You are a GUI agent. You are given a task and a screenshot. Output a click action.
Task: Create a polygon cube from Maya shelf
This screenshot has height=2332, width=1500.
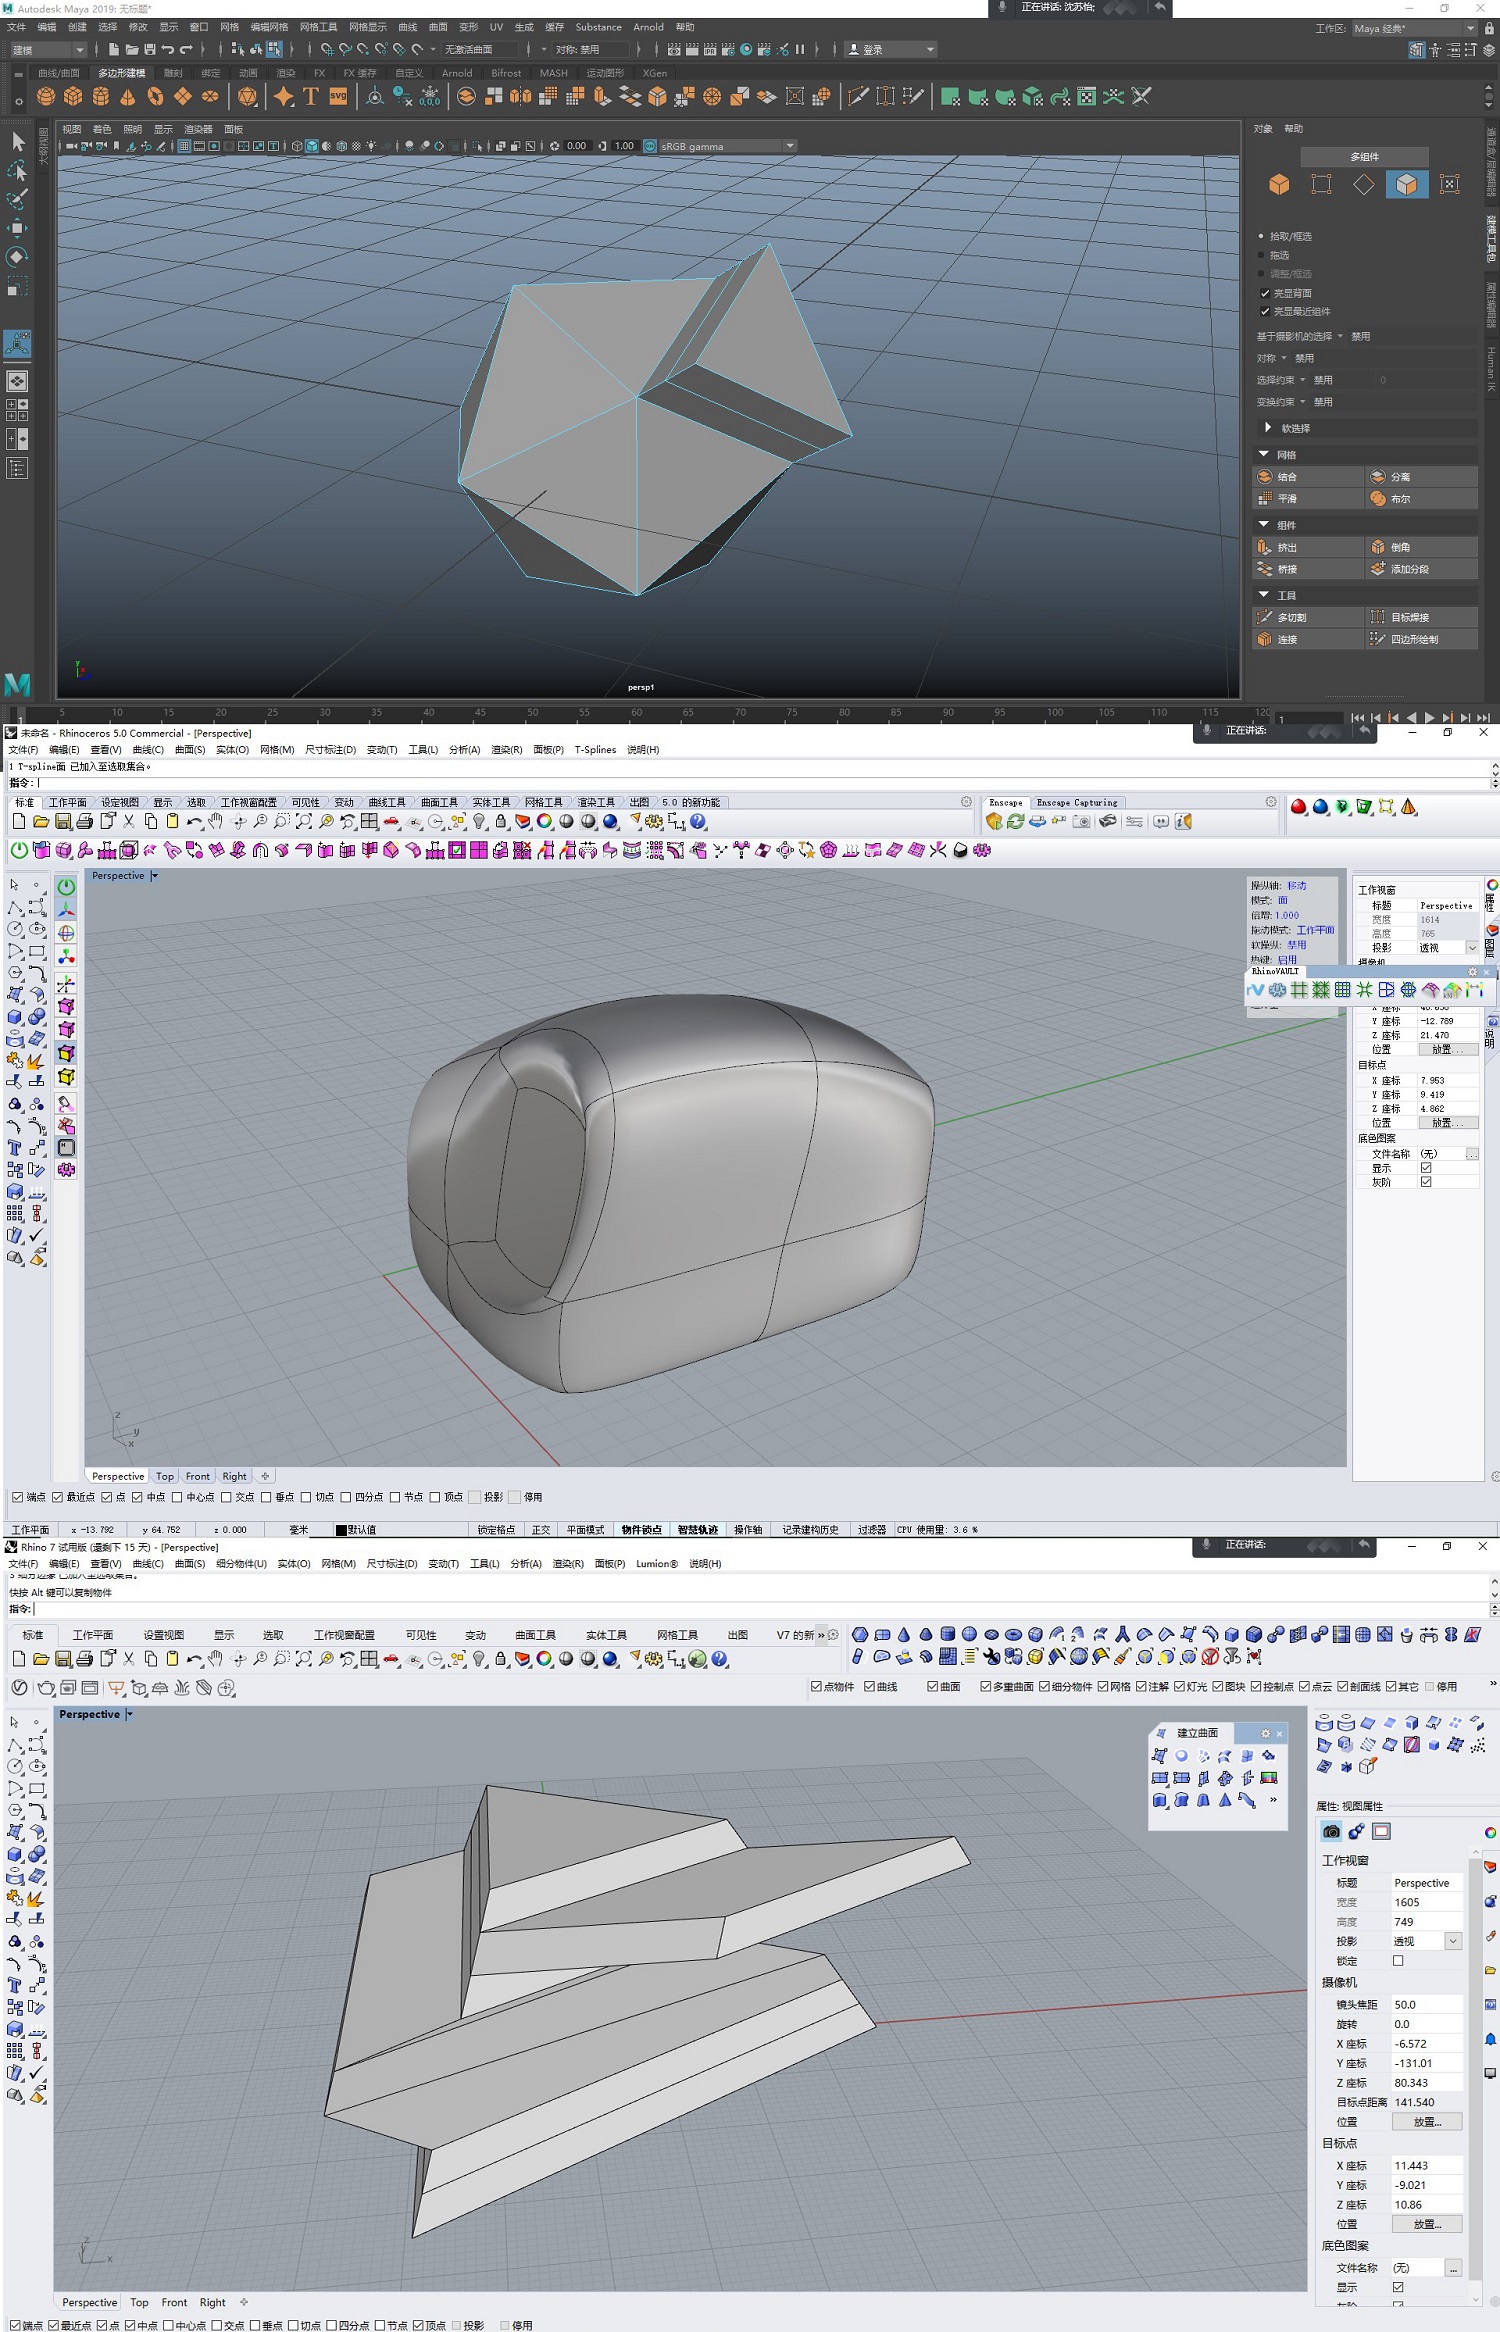73,96
